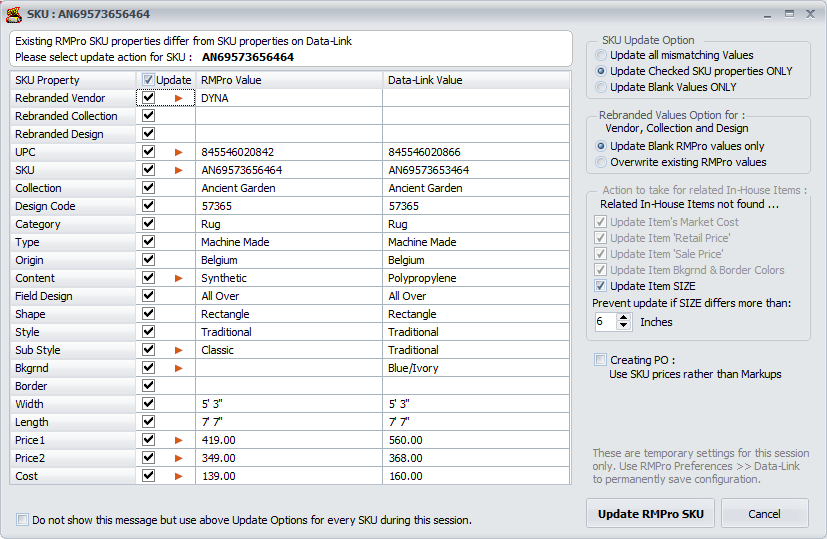Uncheck Update Item SIZE checkbox

[x=600, y=286]
